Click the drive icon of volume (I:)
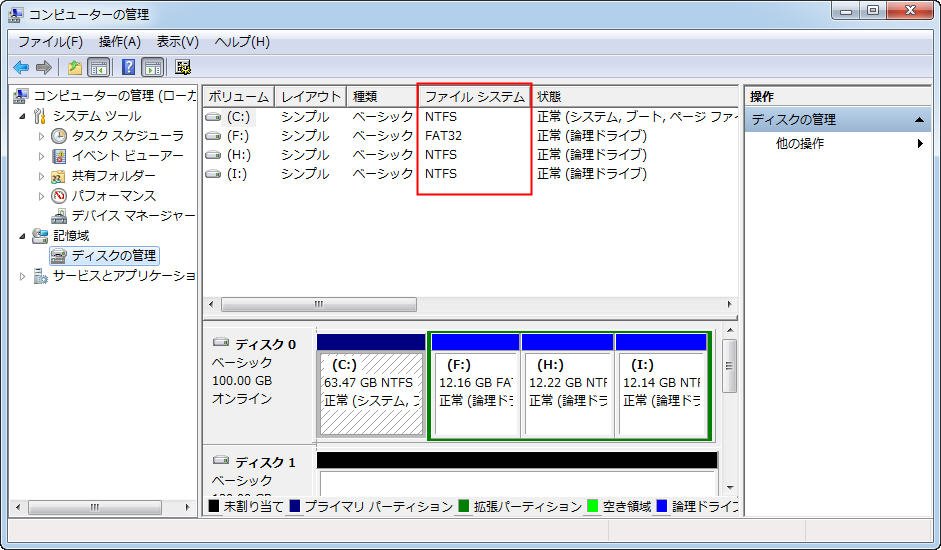Viewport: 941px width, 550px height. [213, 174]
